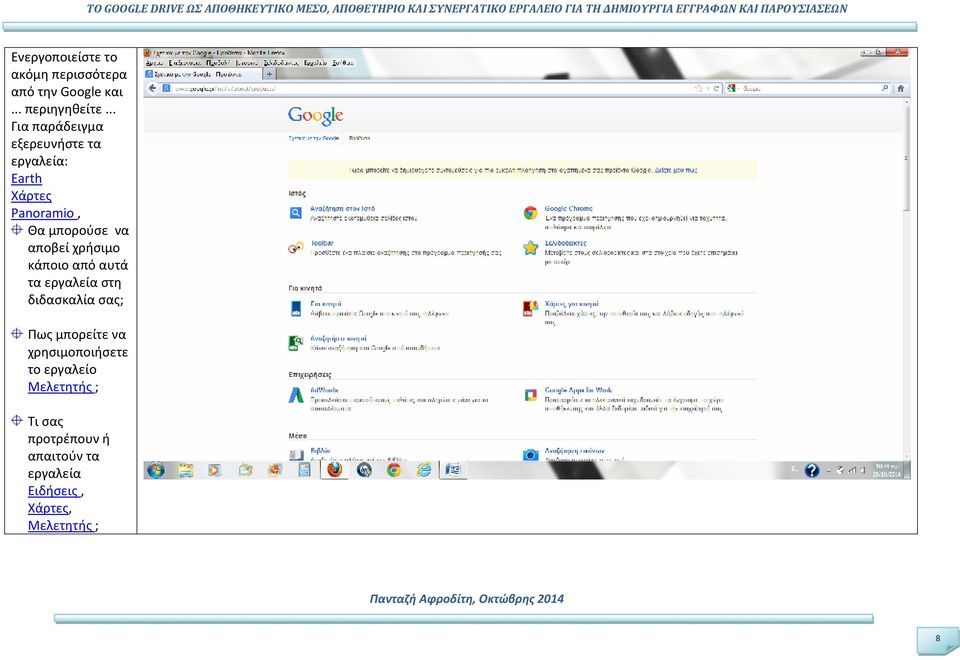This screenshot has width=960, height=660.
Task: Open Windows Media Player from the taskbar
Action: (214, 470)
